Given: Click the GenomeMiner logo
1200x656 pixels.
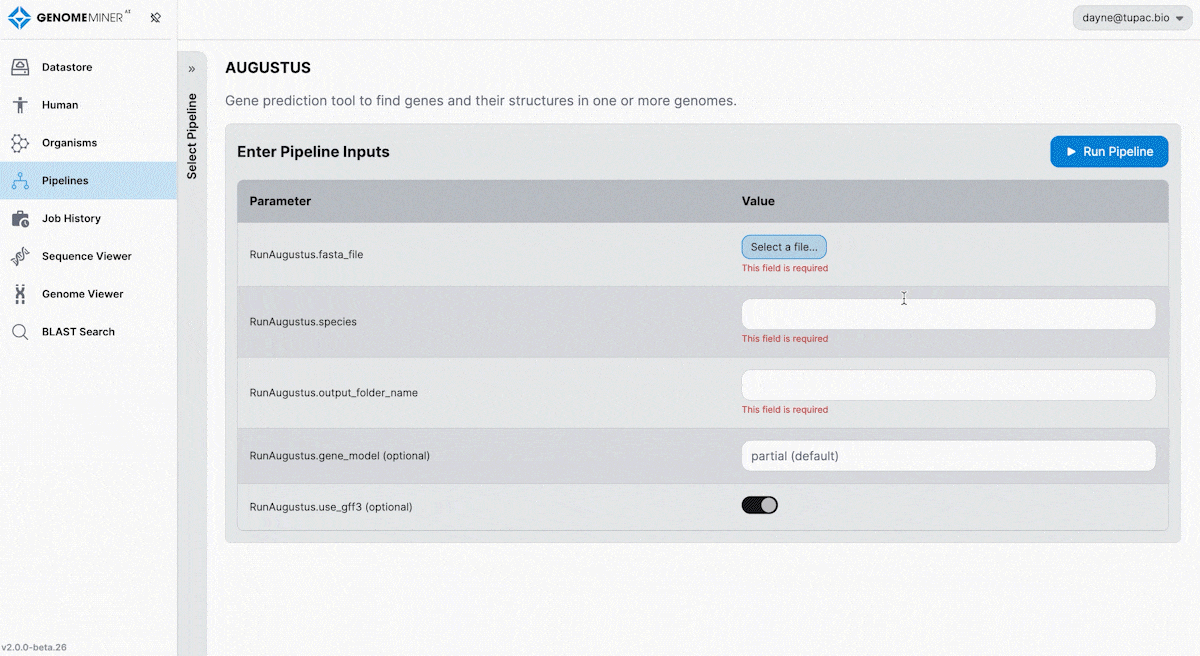Looking at the screenshot, I should pos(70,18).
